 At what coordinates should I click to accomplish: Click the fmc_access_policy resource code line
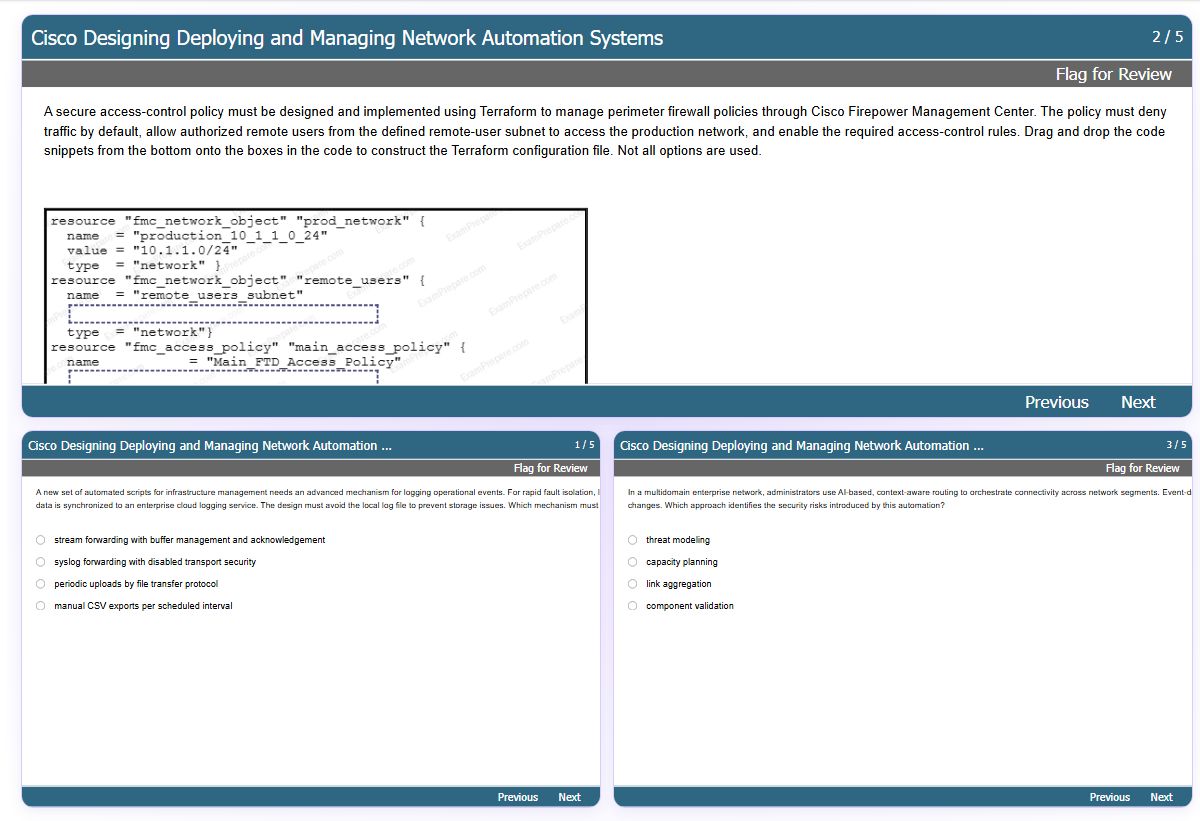pyautogui.click(x=258, y=347)
